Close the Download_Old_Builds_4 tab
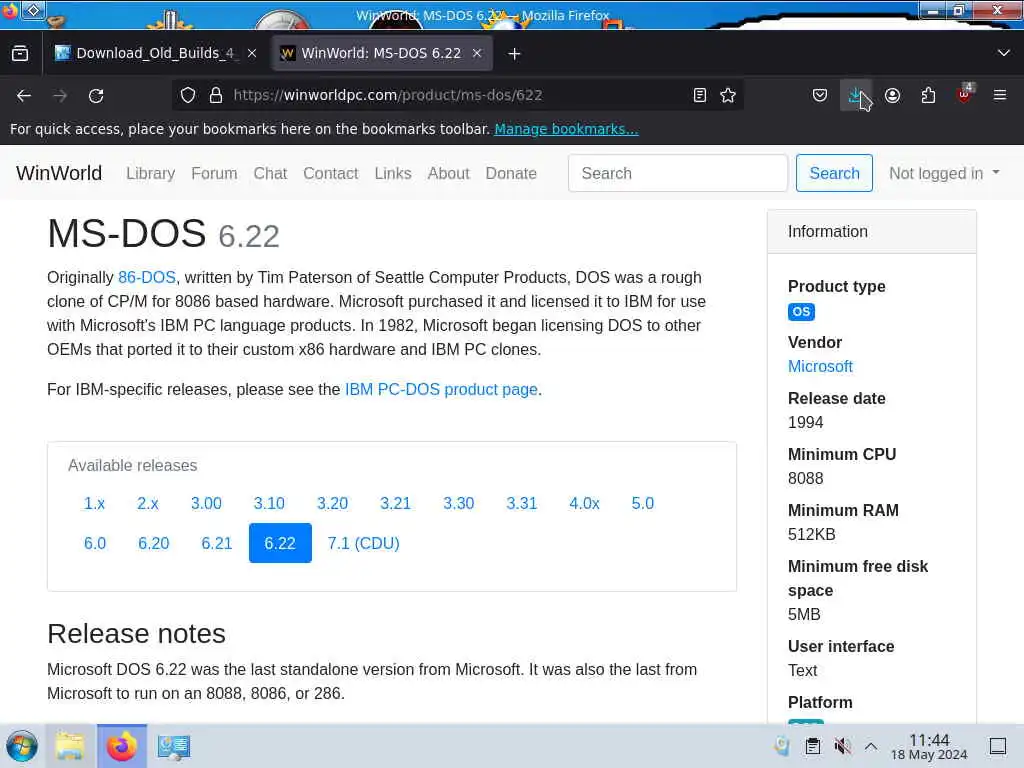 coord(252,54)
